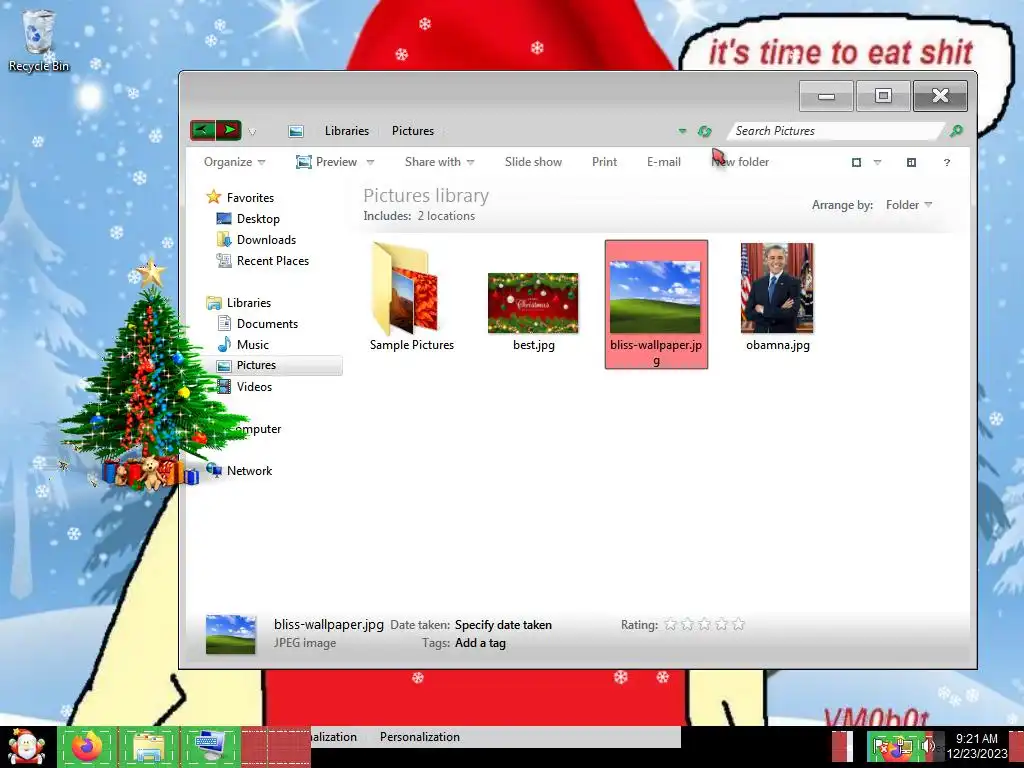The width and height of the screenshot is (1024, 768).
Task: Launch Firefox from the taskbar
Action: pos(87,746)
